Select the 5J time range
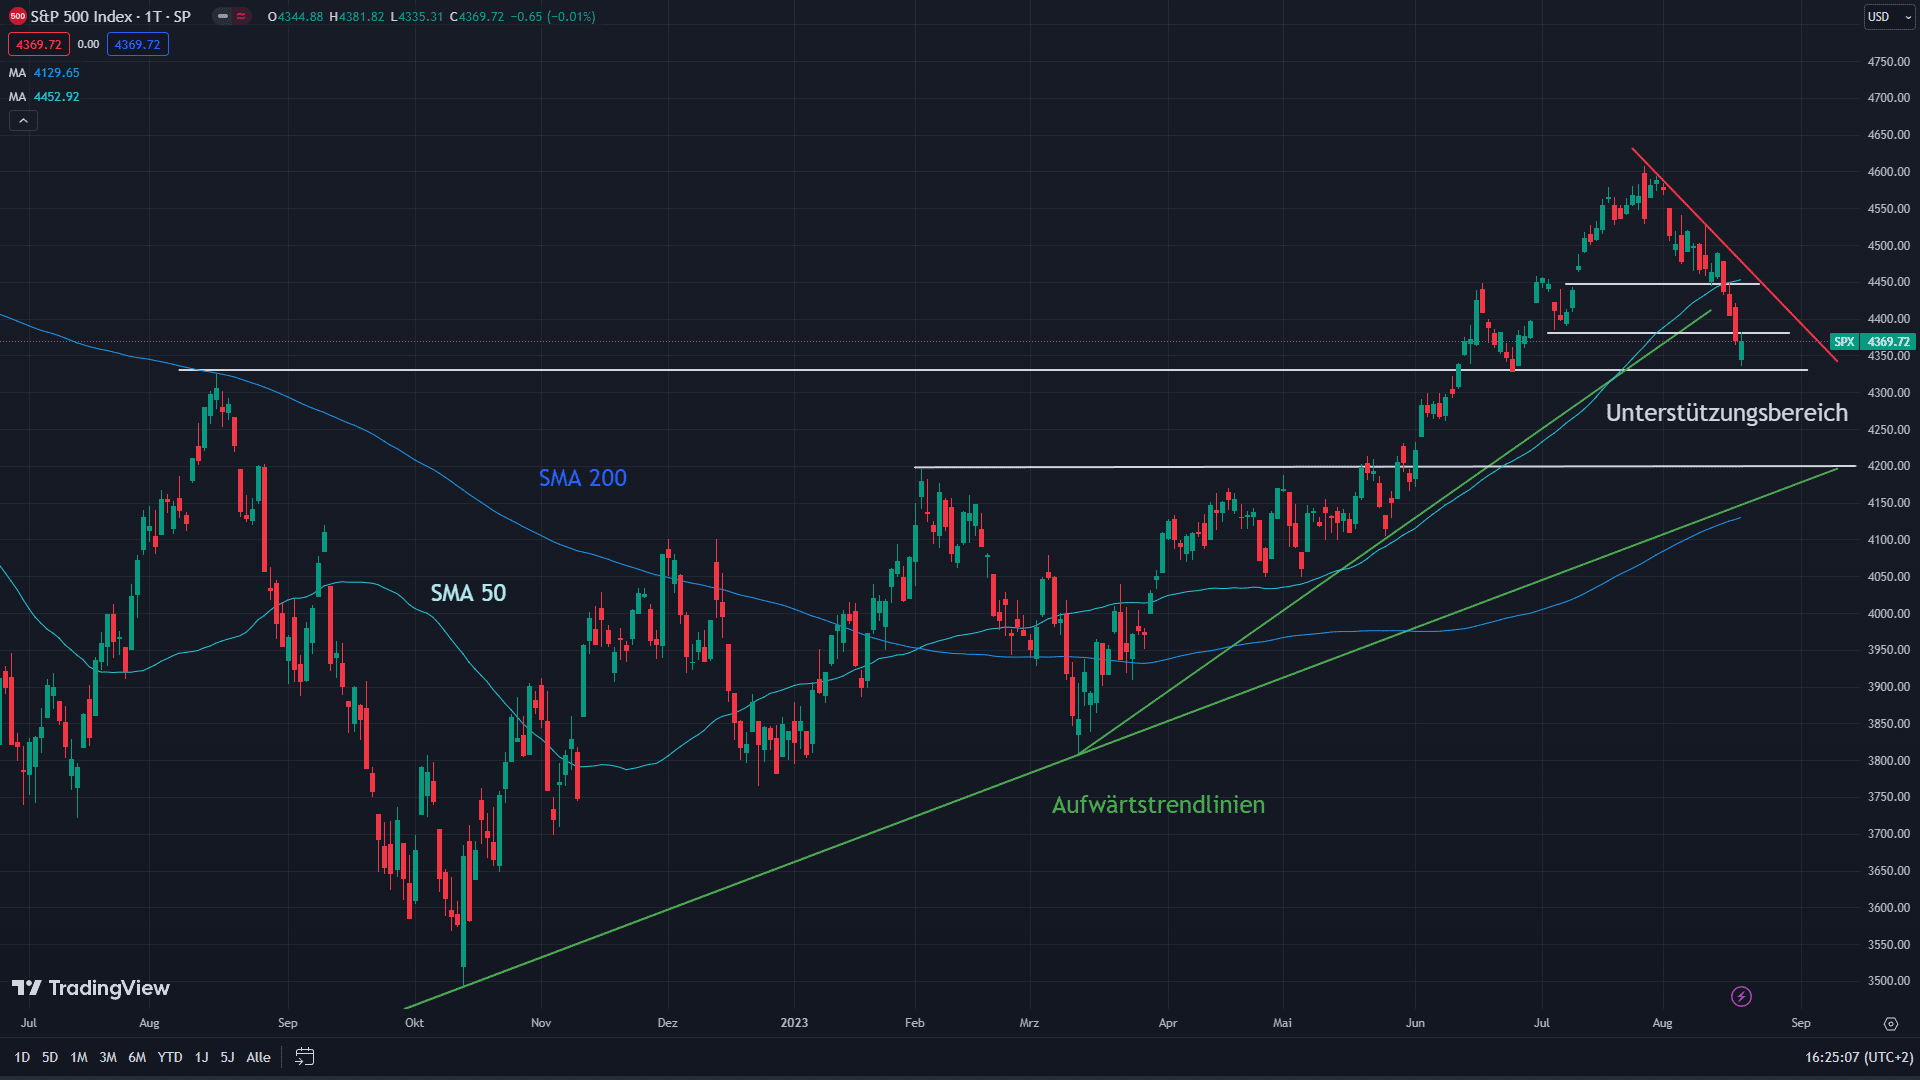 click(x=227, y=1057)
